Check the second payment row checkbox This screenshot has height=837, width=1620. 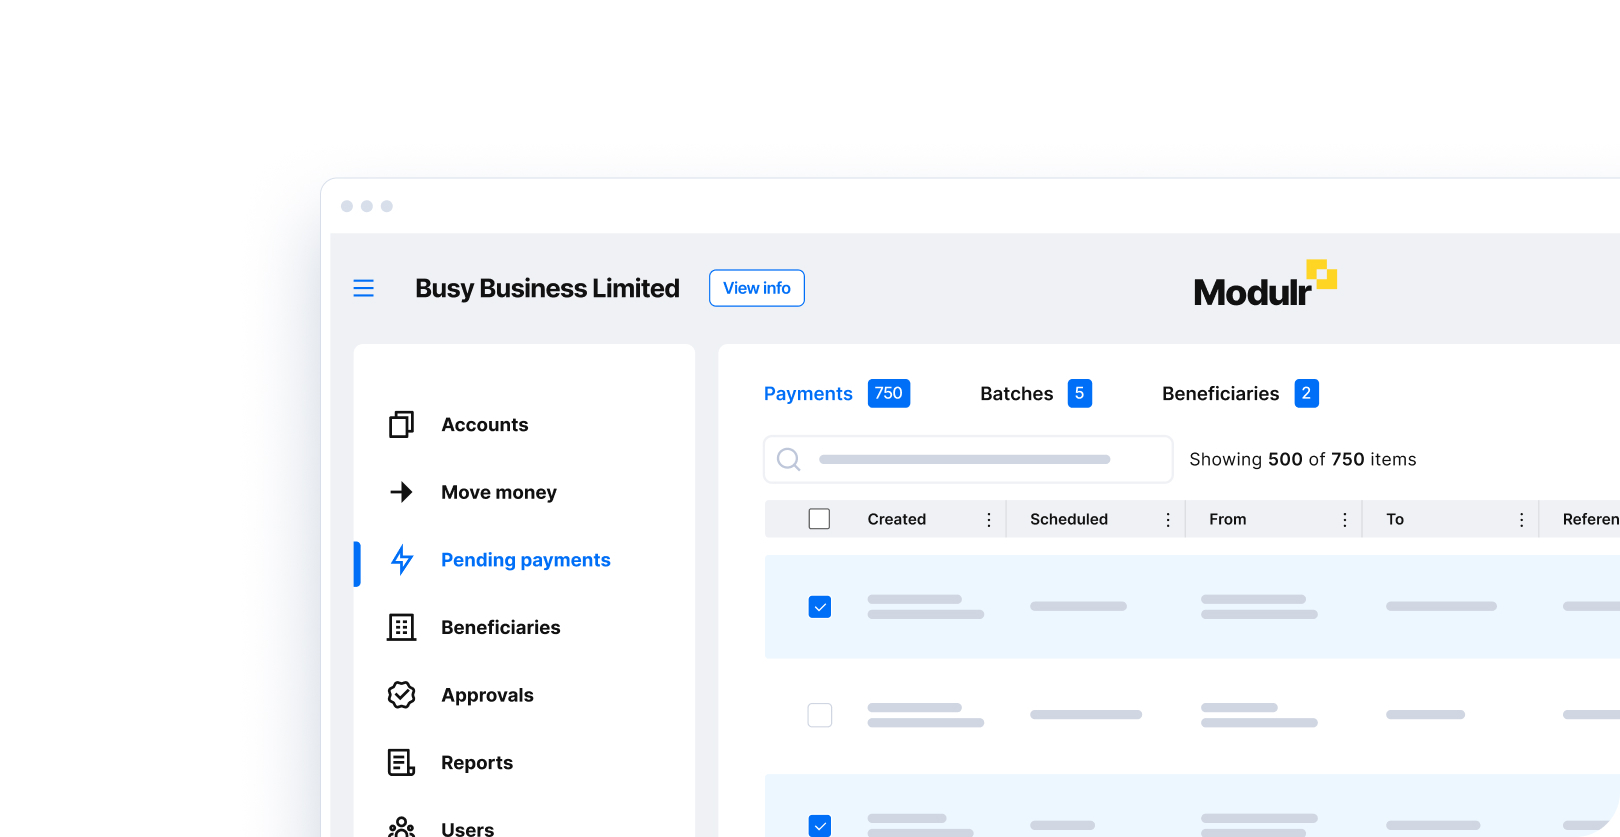point(819,715)
